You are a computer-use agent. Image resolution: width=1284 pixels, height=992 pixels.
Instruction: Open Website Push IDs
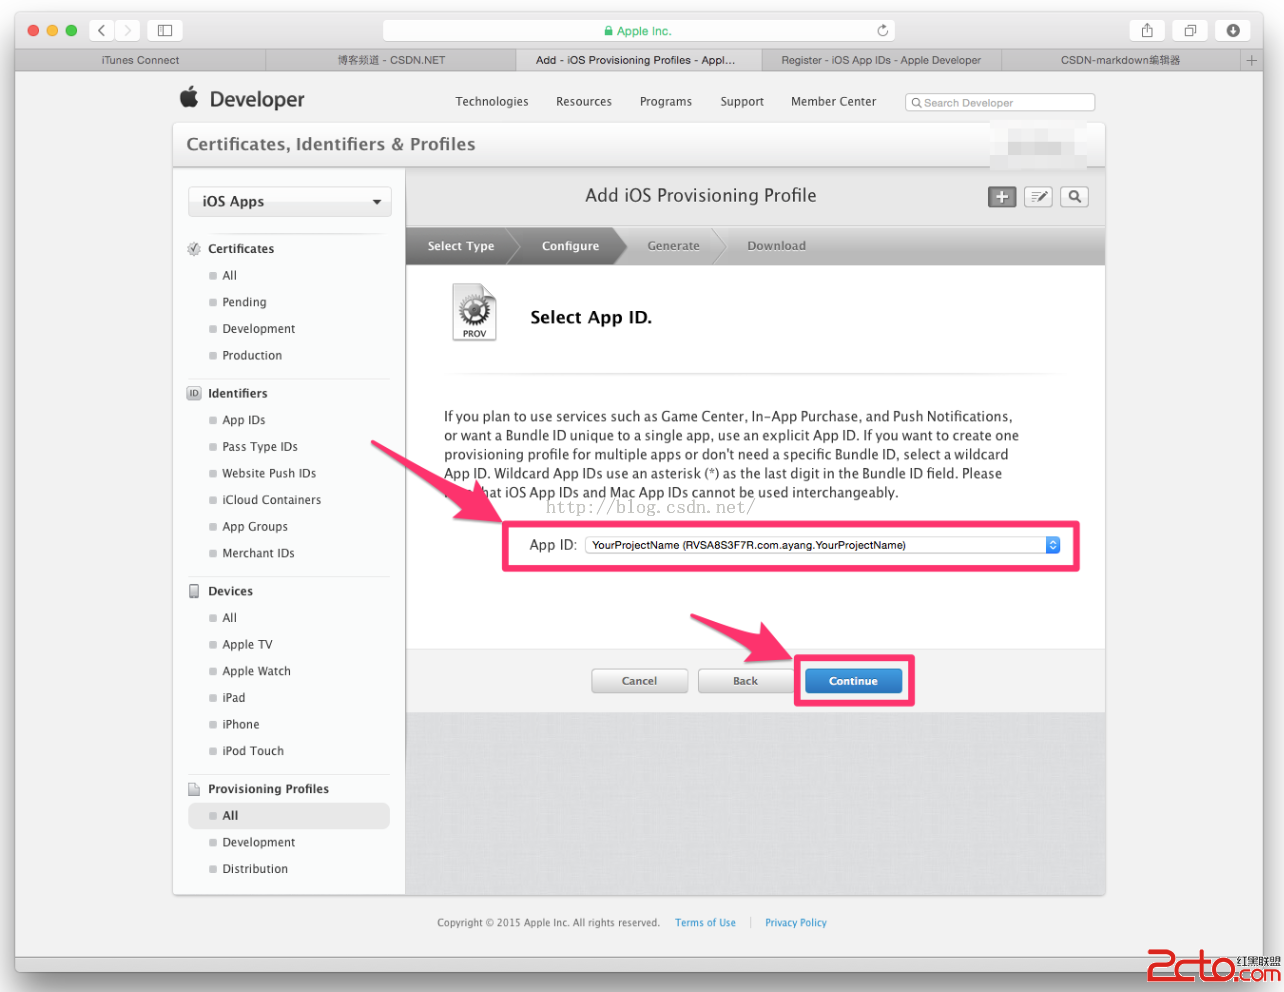[268, 473]
